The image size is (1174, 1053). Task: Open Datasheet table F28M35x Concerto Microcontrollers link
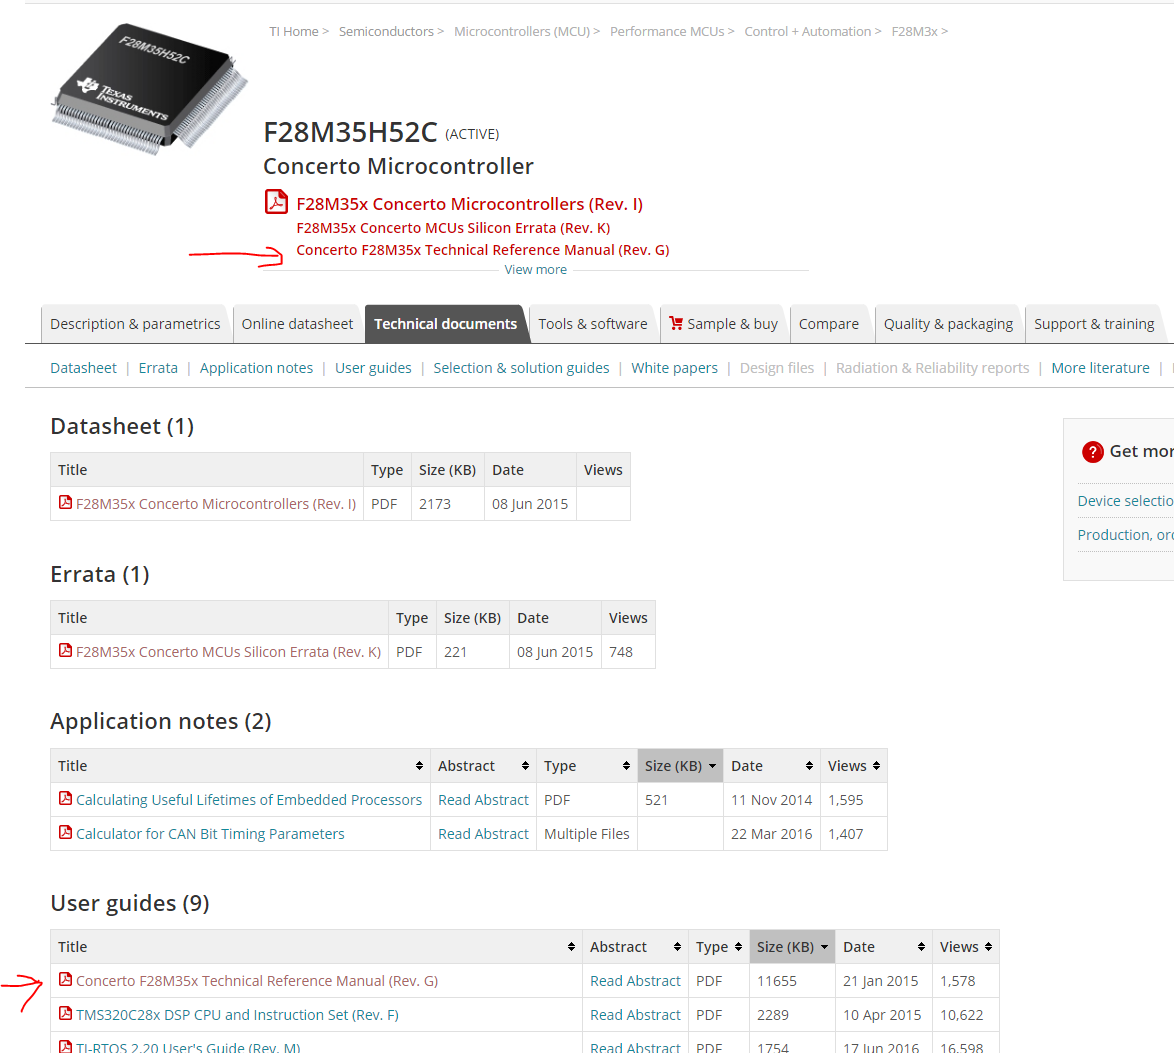(216, 504)
